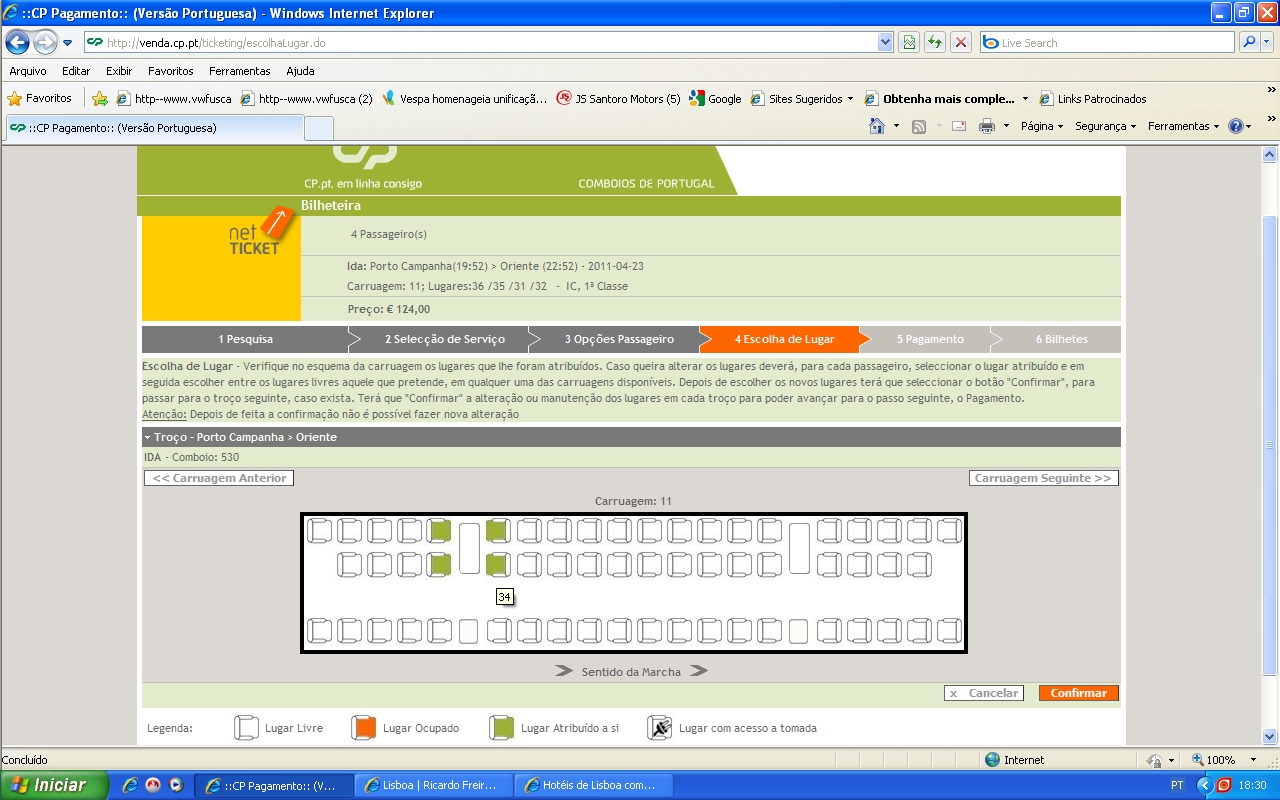
Task: Click the Carruagem Seguinte button
Action: coord(1043,478)
